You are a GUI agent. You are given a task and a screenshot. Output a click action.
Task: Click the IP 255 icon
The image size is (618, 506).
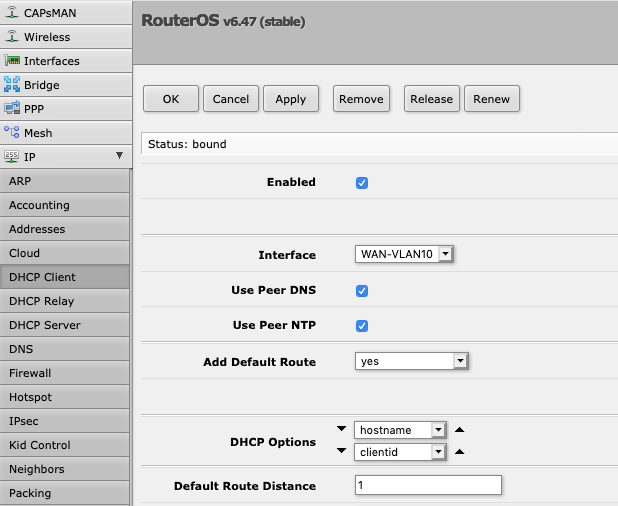[11, 157]
